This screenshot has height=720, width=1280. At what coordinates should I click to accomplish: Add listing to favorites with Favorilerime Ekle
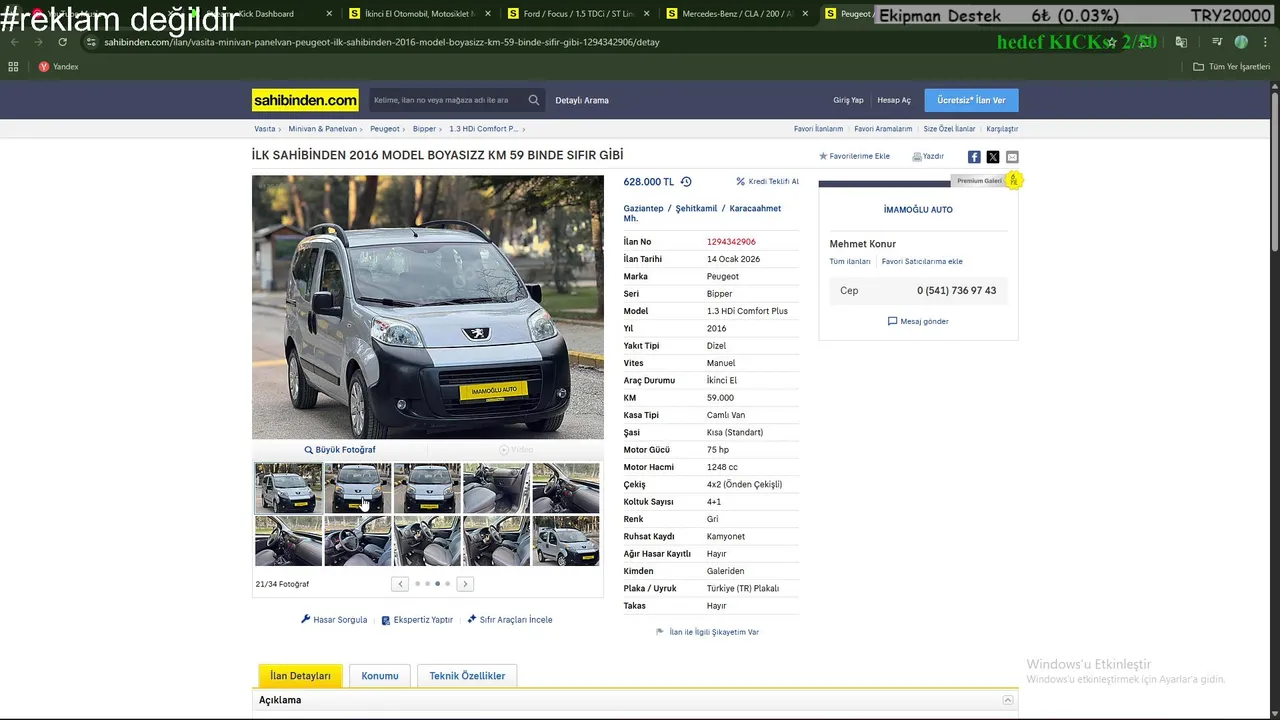pos(854,156)
